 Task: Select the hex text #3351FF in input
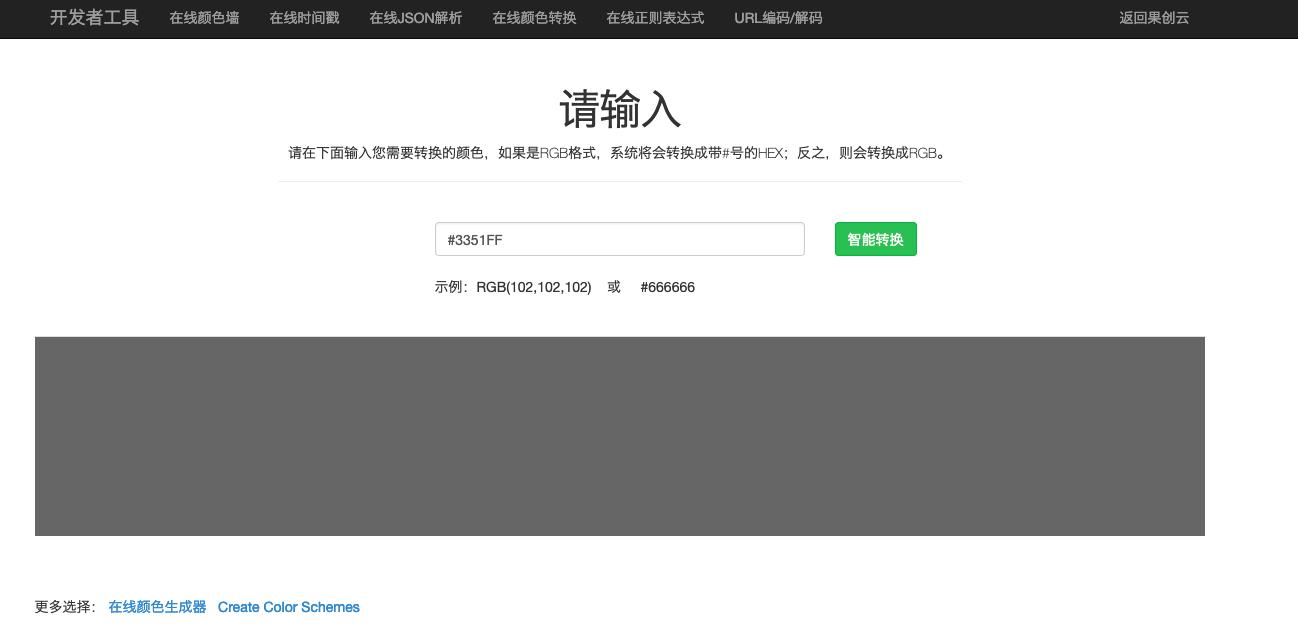(x=475, y=240)
